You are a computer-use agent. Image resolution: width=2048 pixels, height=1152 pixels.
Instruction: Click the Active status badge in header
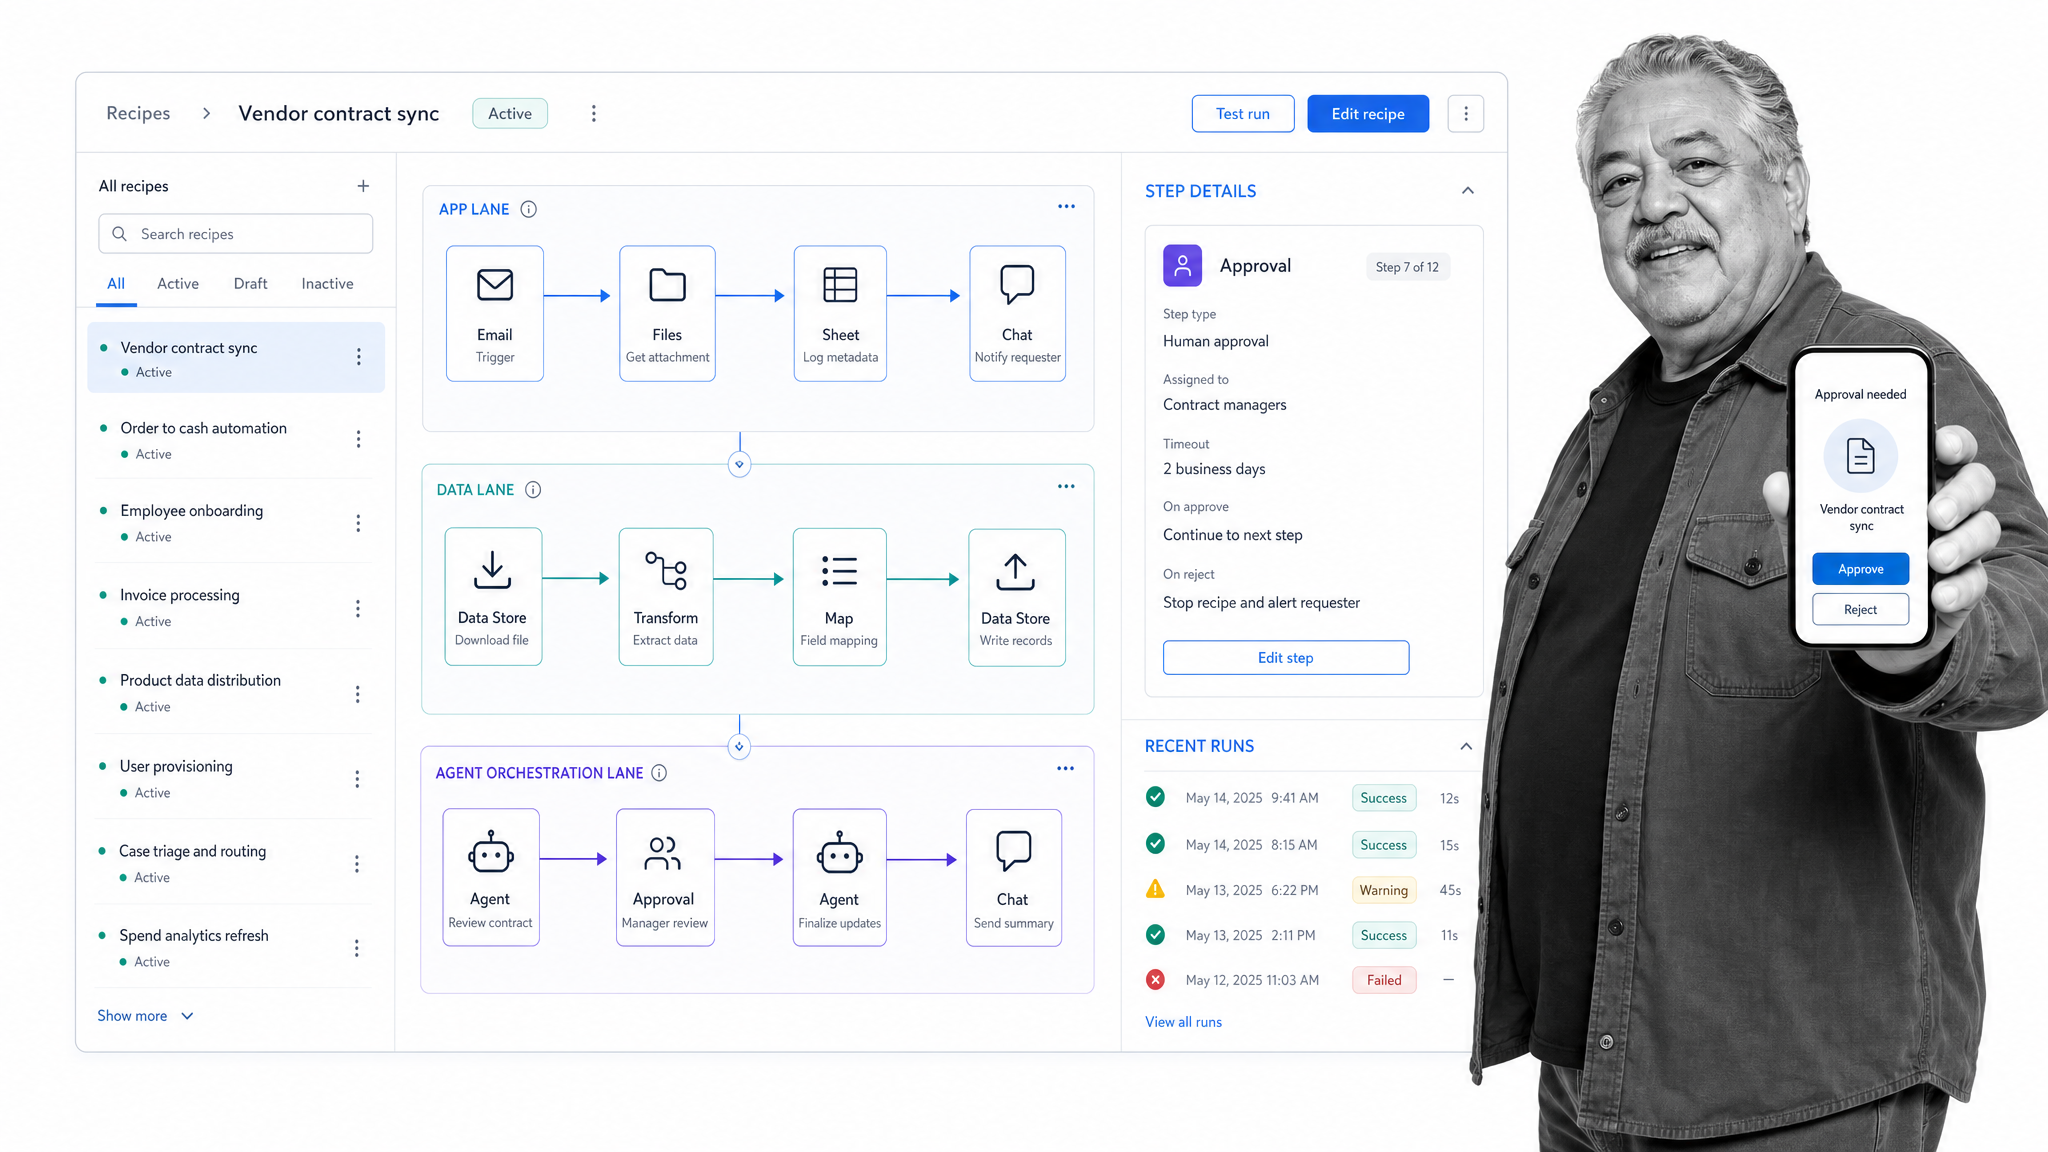pos(510,114)
